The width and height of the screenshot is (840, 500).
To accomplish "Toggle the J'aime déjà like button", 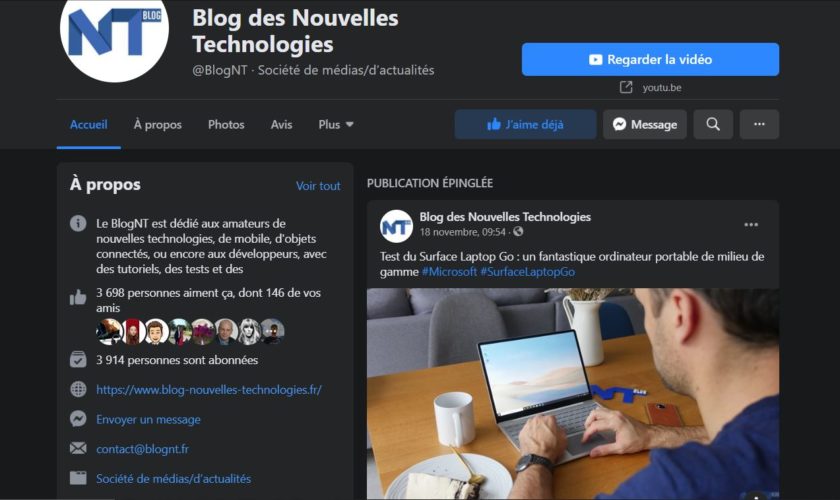I will 526,124.
